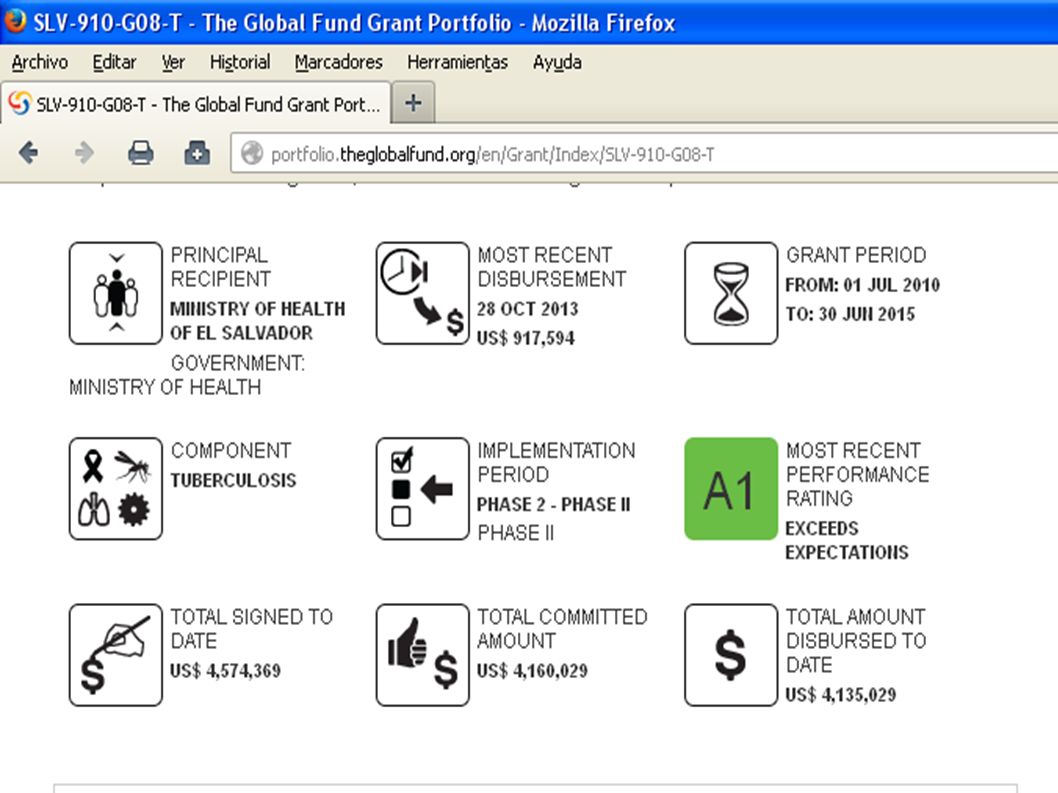Open the Archivo menu

click(39, 62)
